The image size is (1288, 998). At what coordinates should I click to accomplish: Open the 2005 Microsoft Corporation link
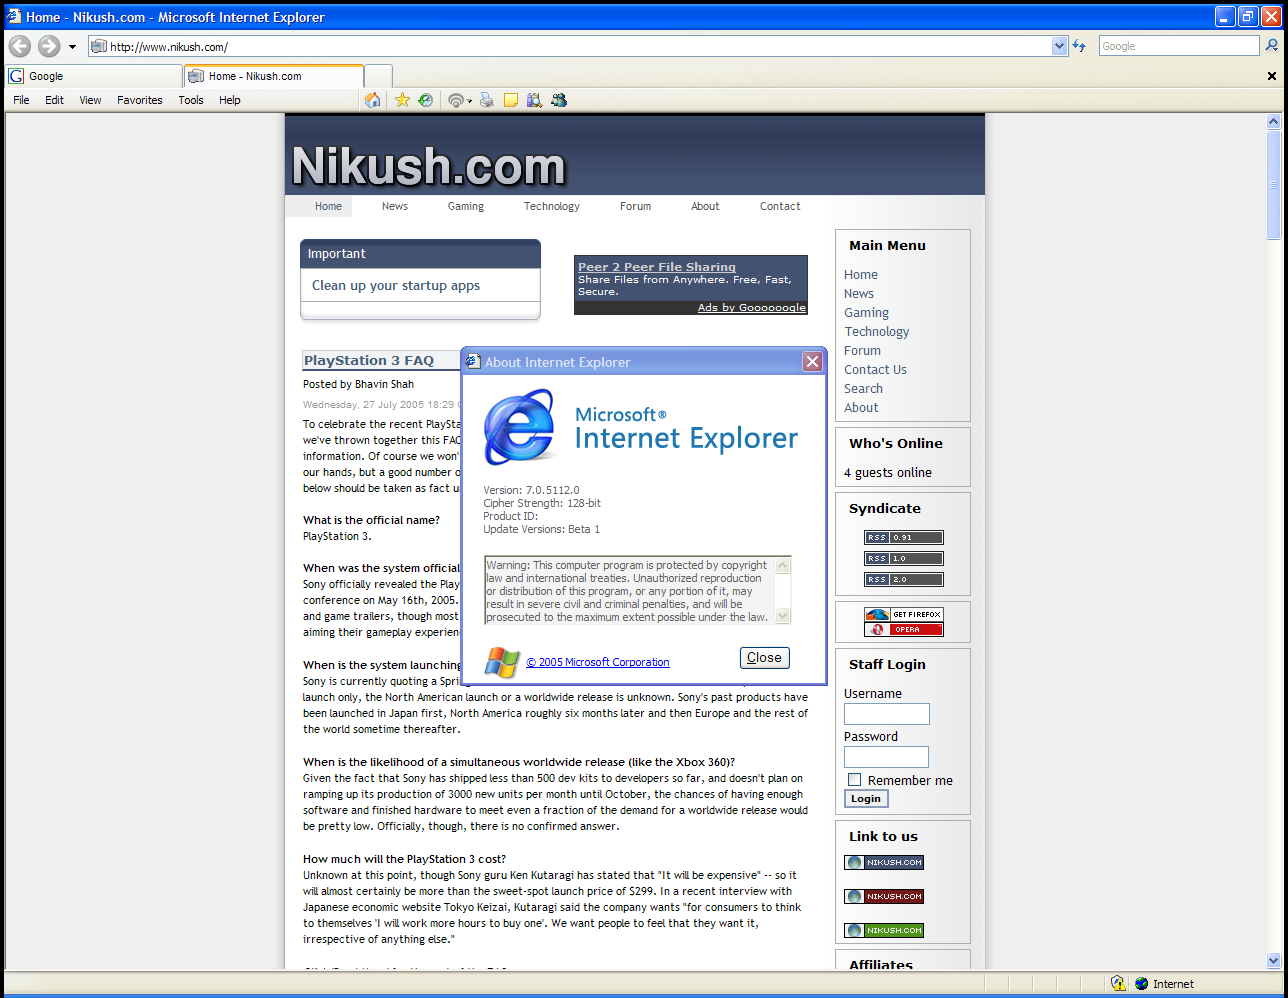pyautogui.click(x=598, y=662)
